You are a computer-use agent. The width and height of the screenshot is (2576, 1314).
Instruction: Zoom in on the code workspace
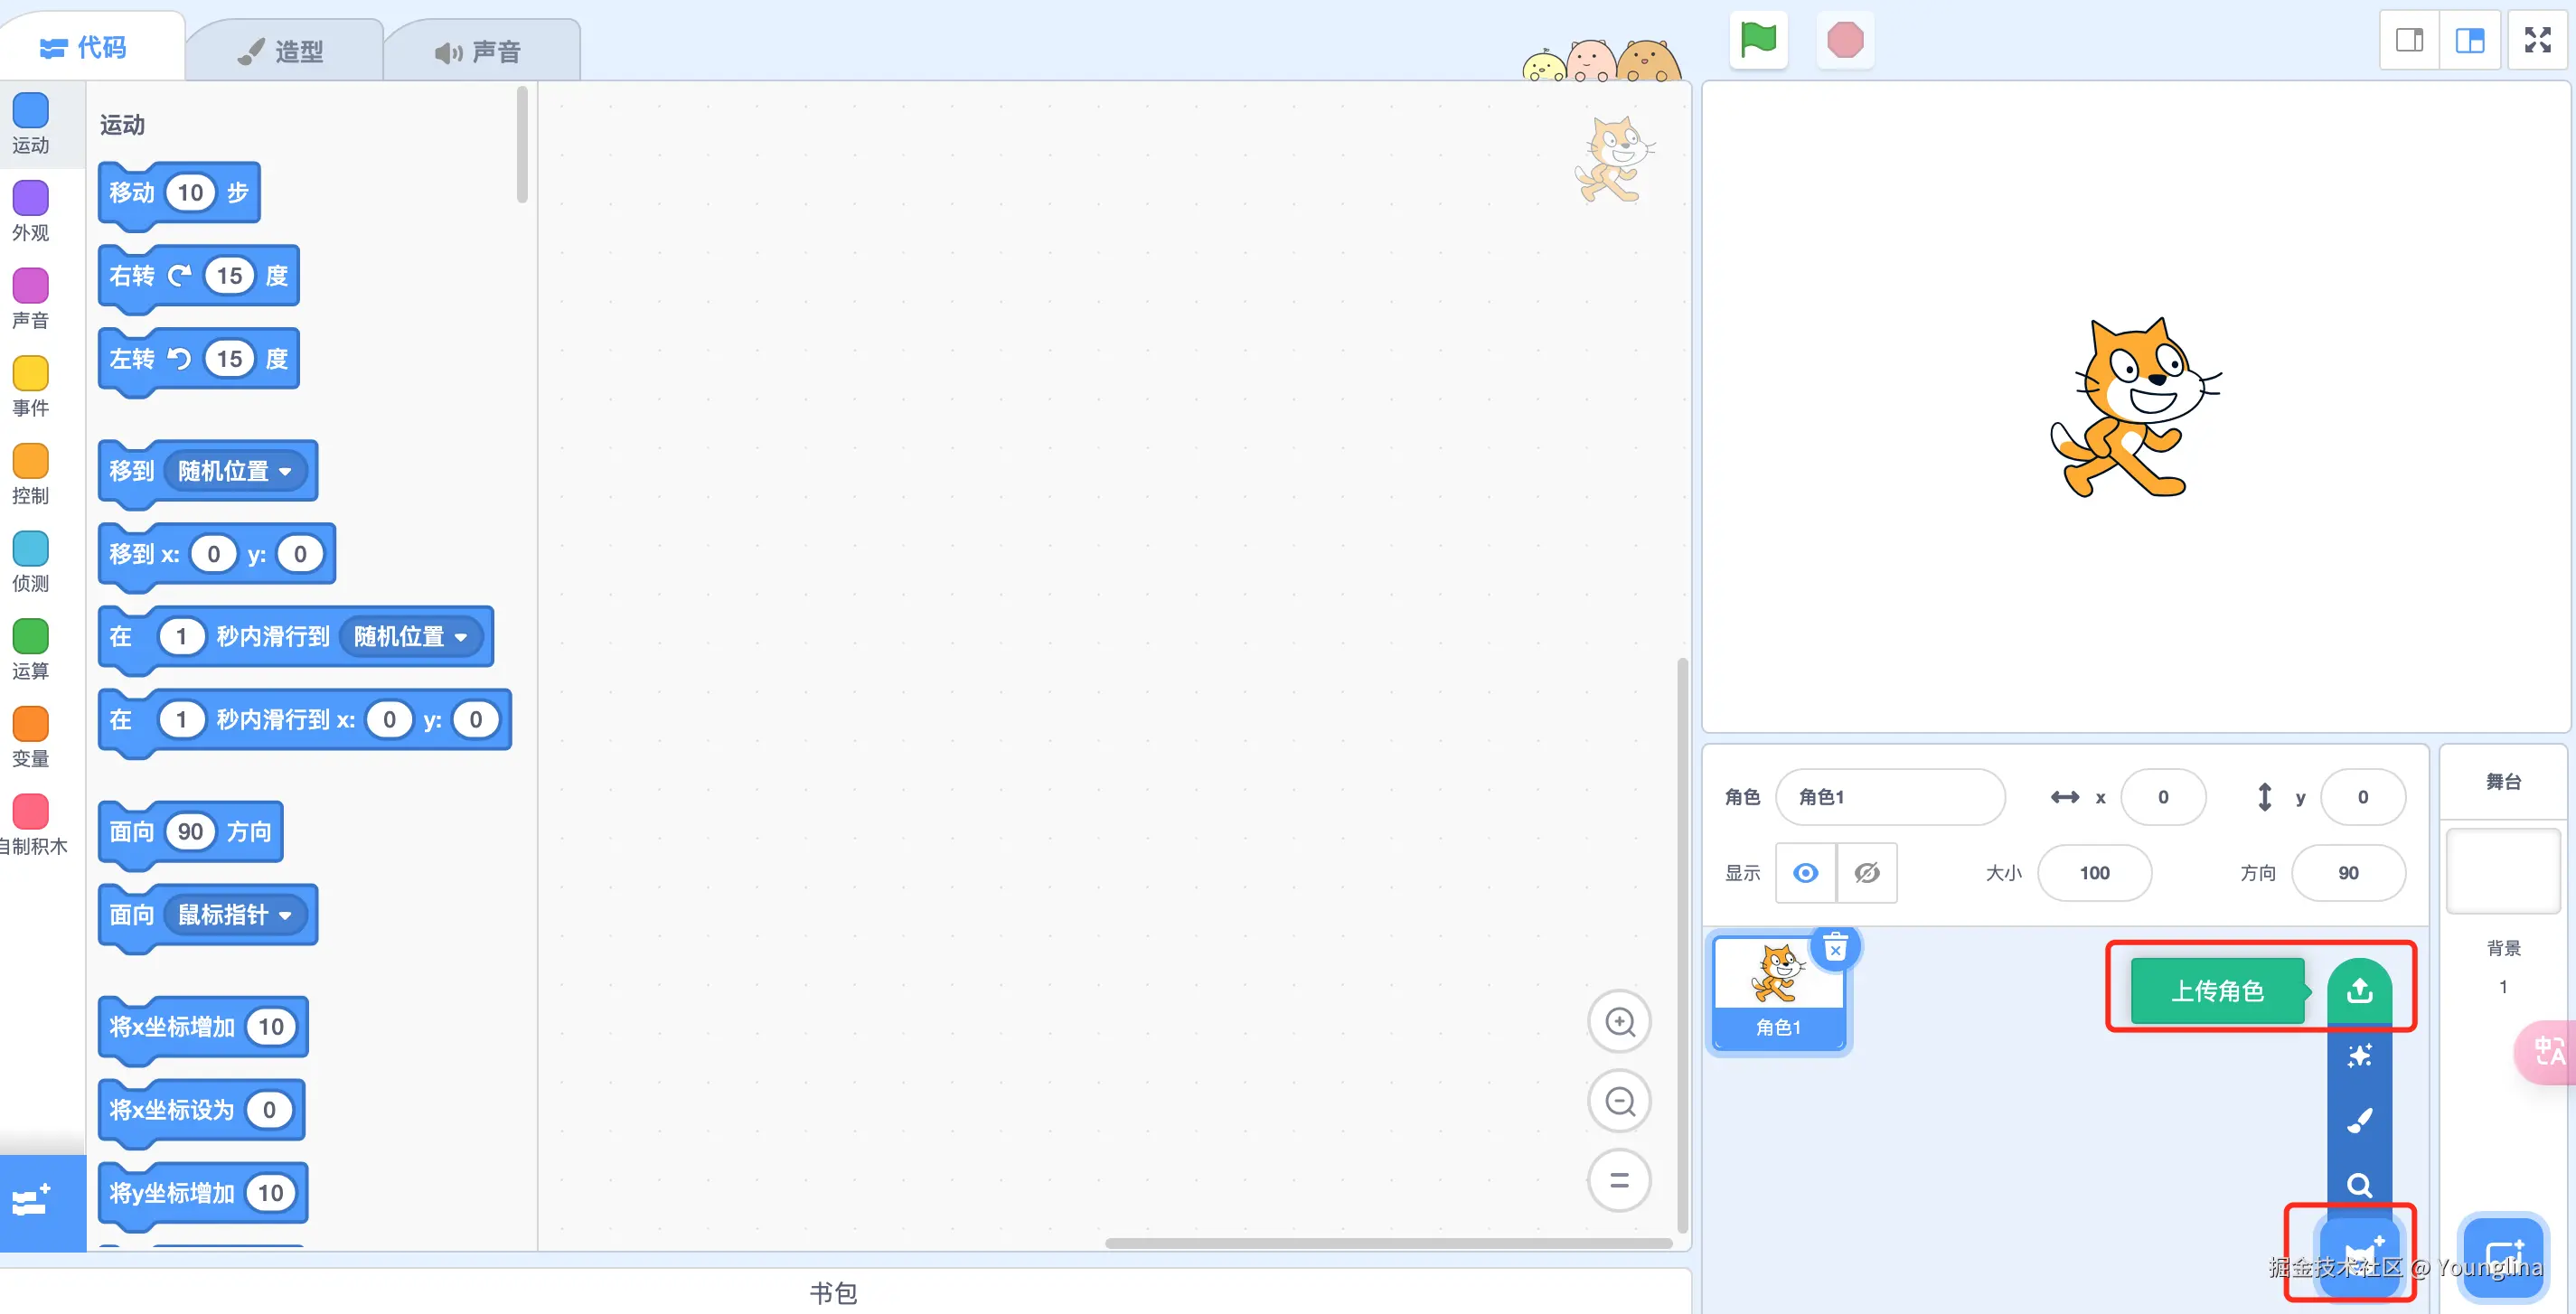[x=1619, y=1021]
